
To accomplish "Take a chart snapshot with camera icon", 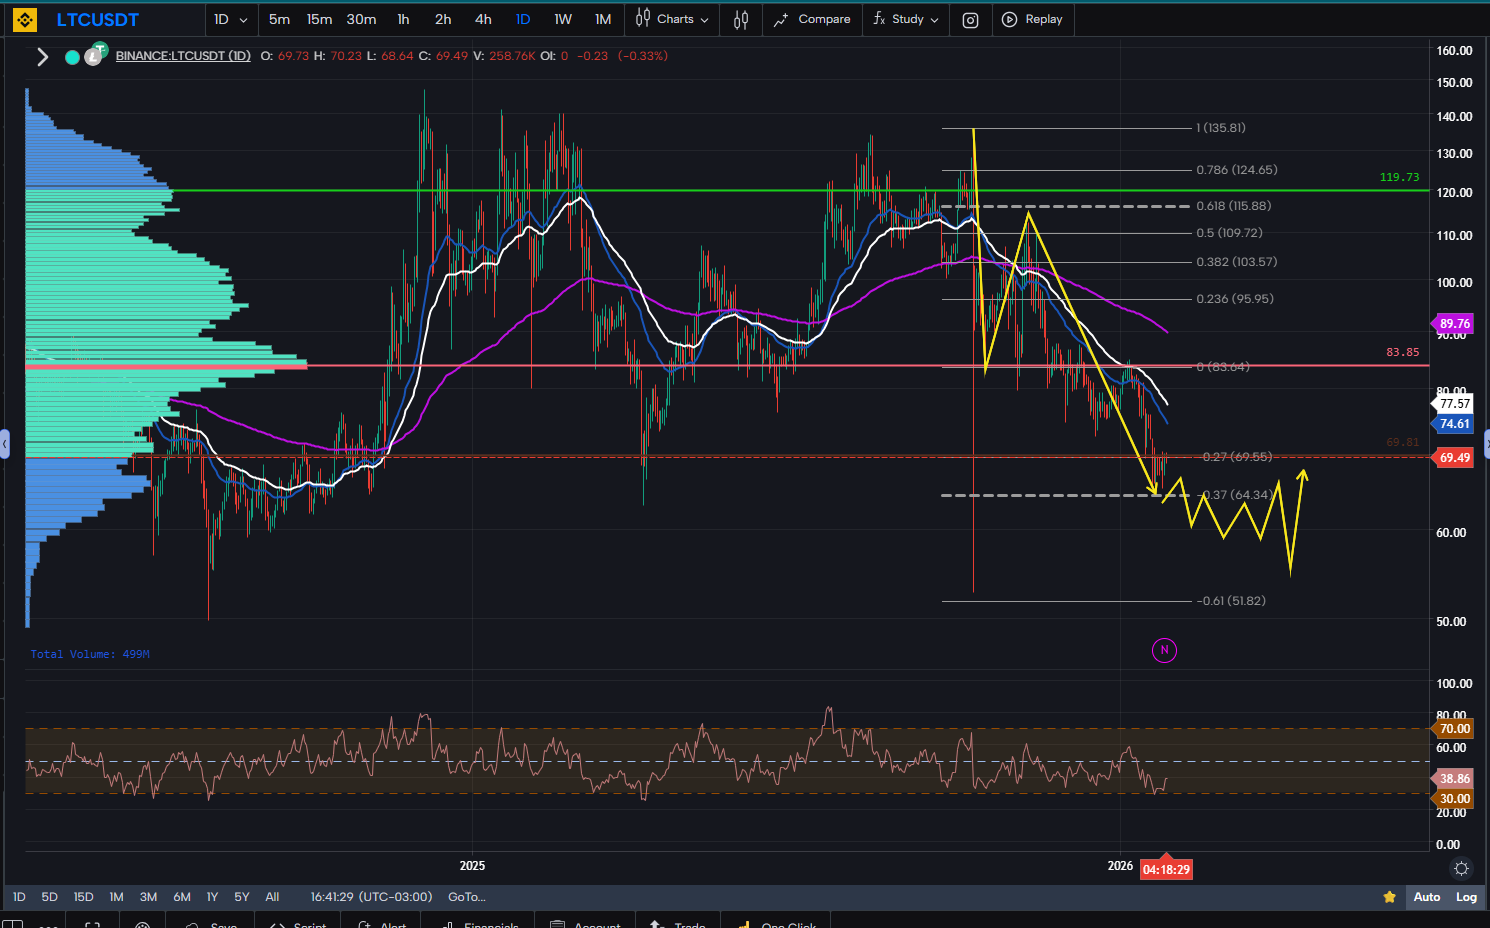I will (x=970, y=20).
